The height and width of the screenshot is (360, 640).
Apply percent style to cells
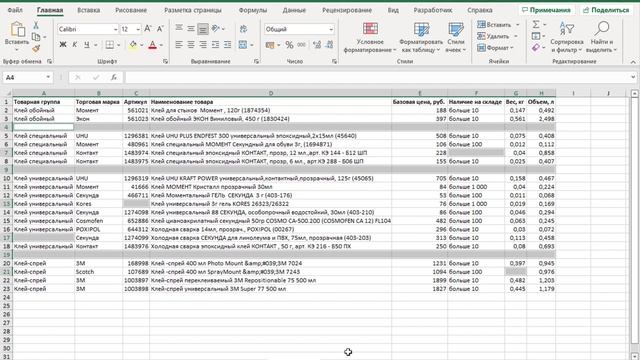(x=289, y=45)
